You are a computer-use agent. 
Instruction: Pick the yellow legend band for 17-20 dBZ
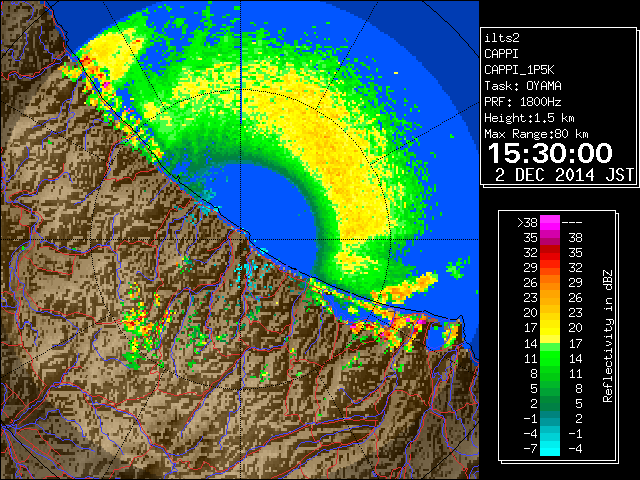tap(550, 328)
